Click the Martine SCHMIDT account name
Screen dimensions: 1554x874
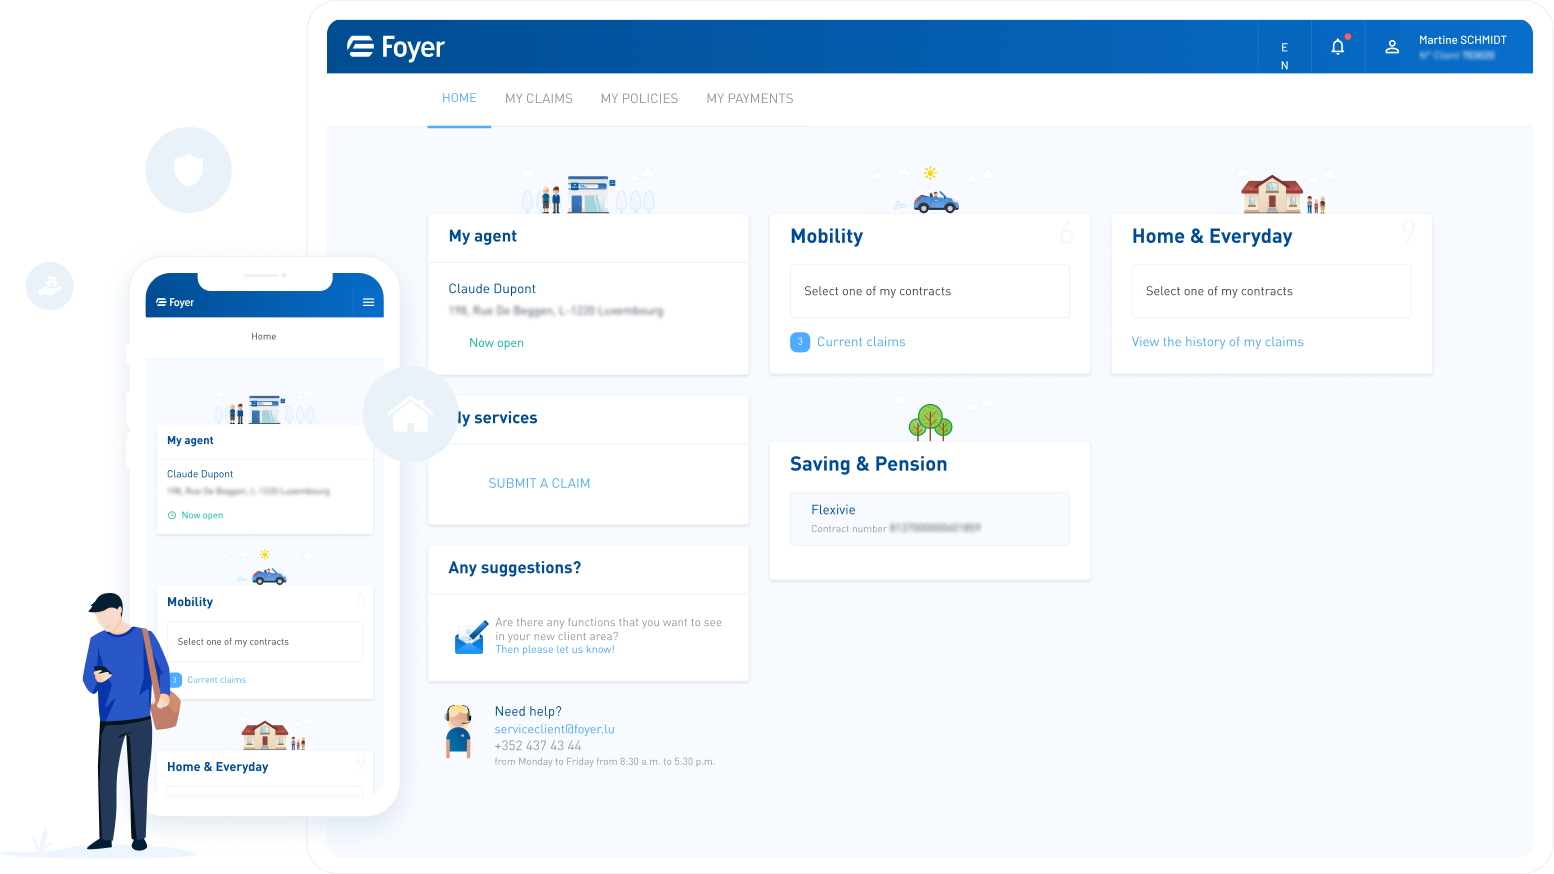tap(1462, 40)
